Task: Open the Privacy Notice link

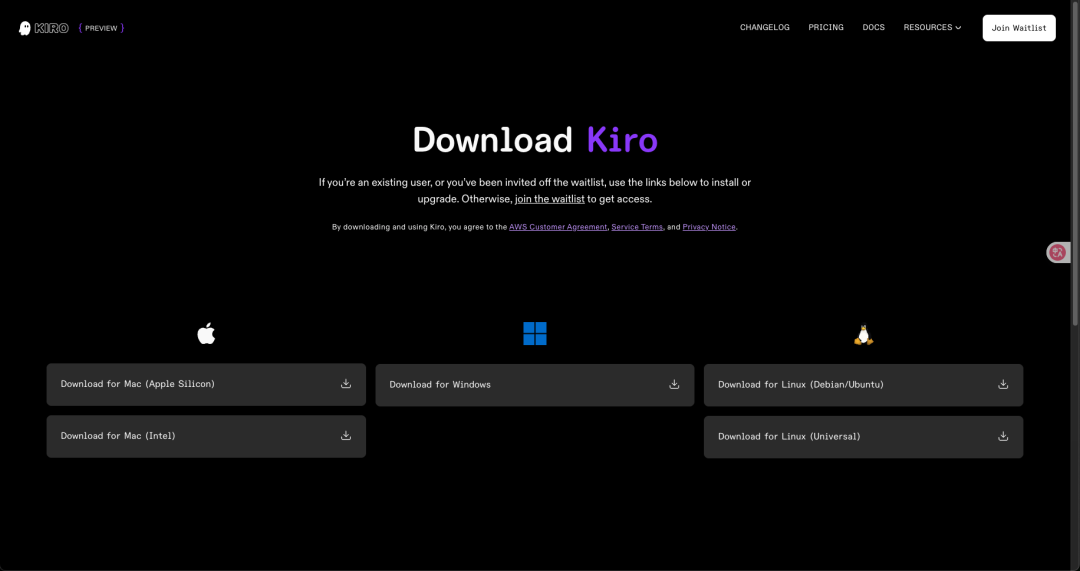Action: (x=709, y=227)
